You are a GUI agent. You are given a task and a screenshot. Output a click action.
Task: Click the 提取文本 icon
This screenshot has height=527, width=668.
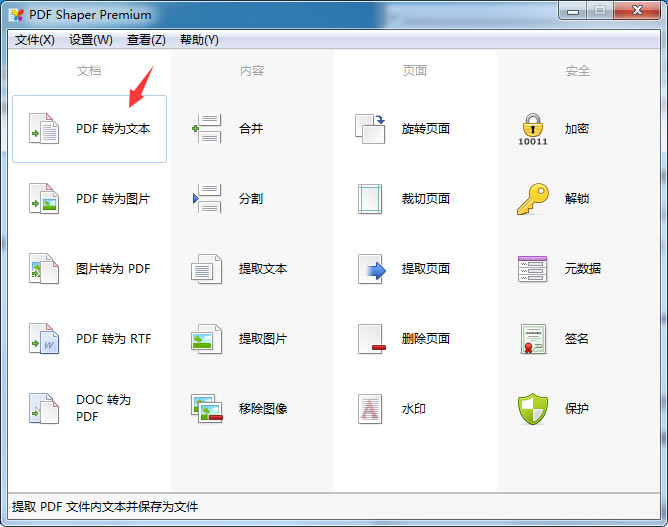coord(207,269)
